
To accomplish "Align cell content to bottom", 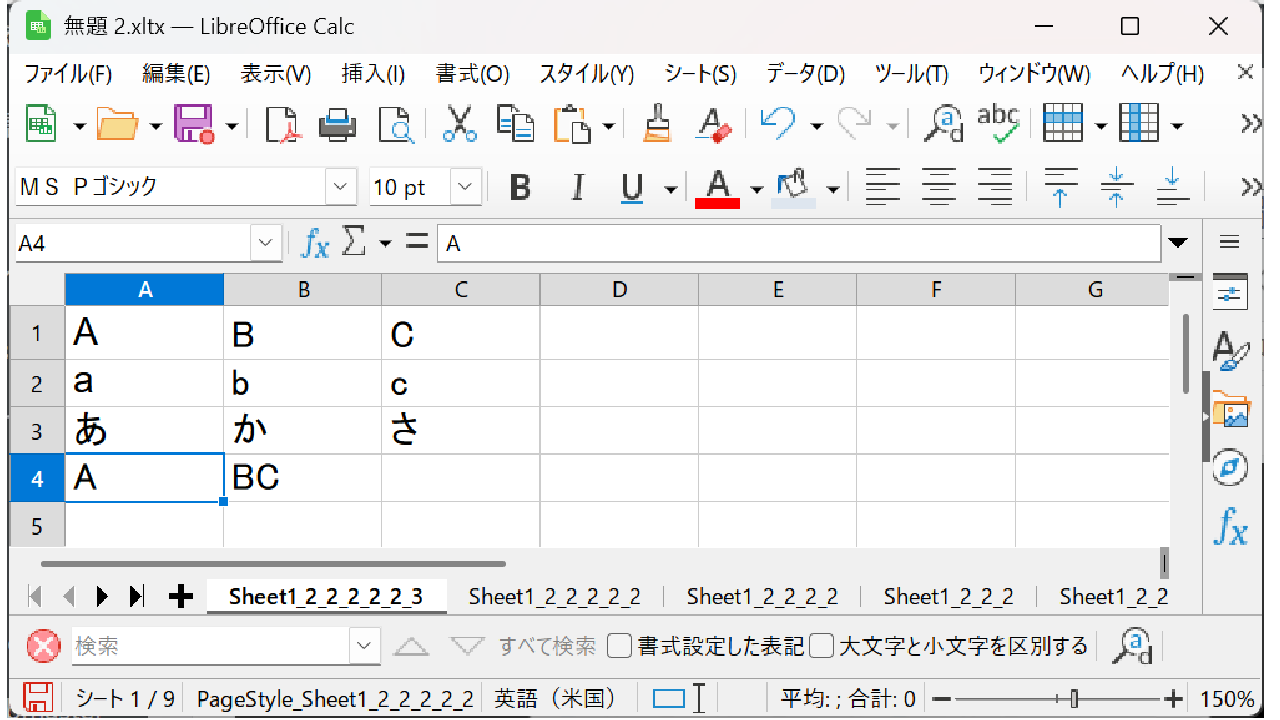I will click(x=1172, y=187).
